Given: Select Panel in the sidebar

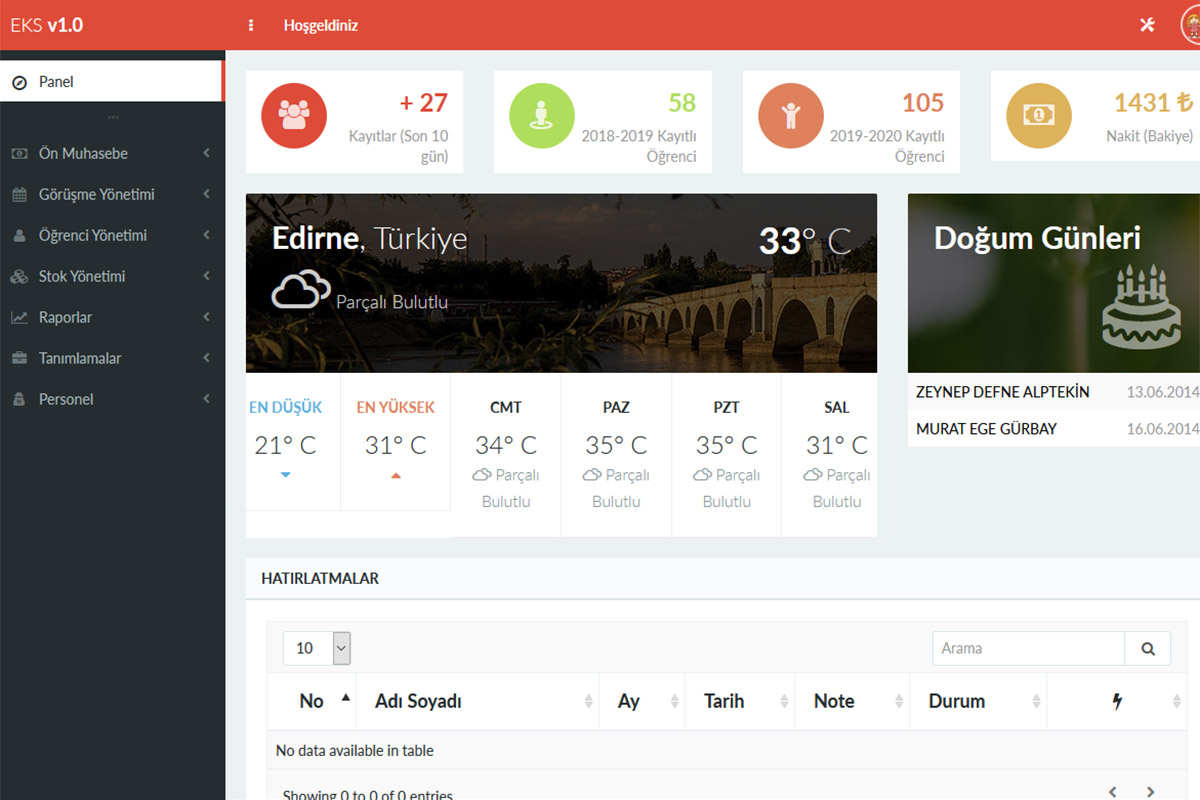Looking at the screenshot, I should [56, 82].
